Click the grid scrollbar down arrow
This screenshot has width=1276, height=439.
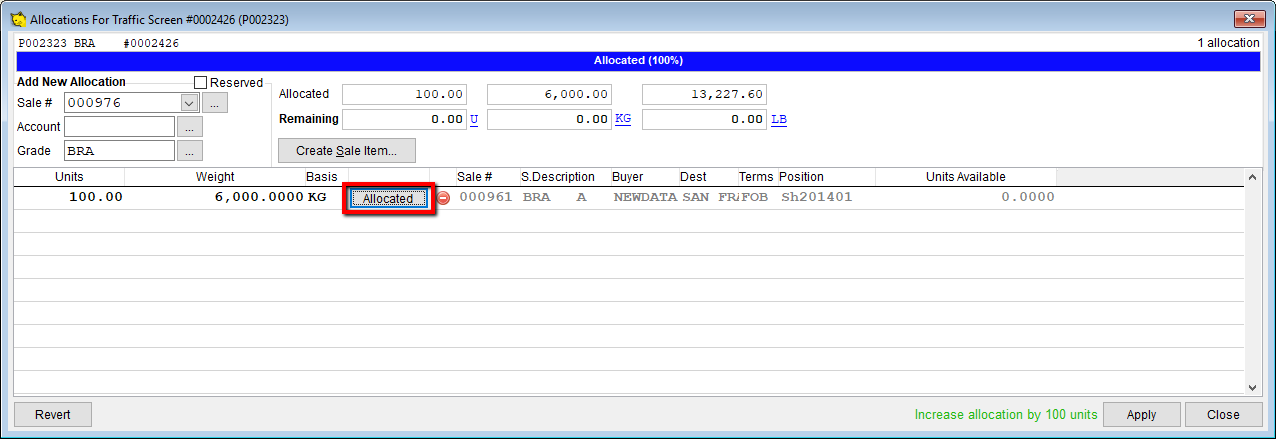point(1253,386)
